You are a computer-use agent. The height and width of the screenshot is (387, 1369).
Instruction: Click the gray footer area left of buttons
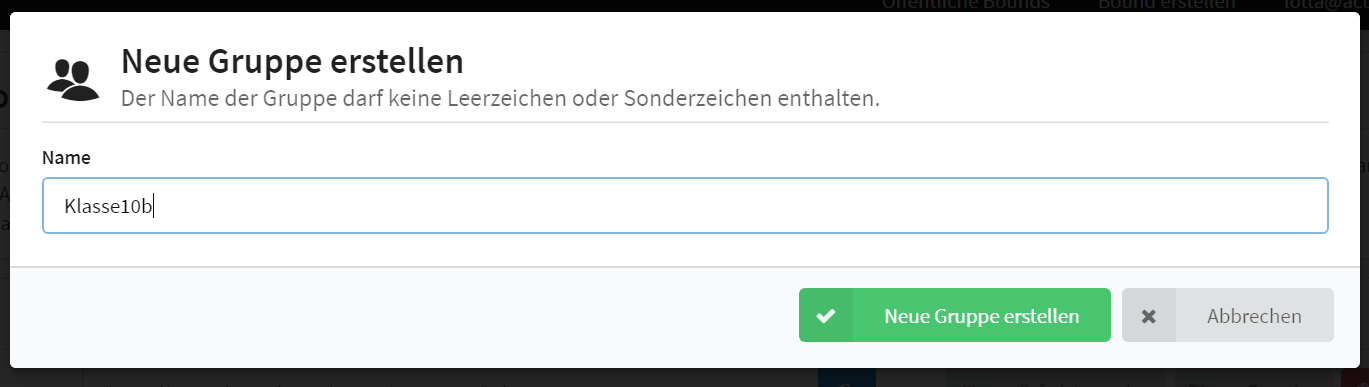(400, 315)
